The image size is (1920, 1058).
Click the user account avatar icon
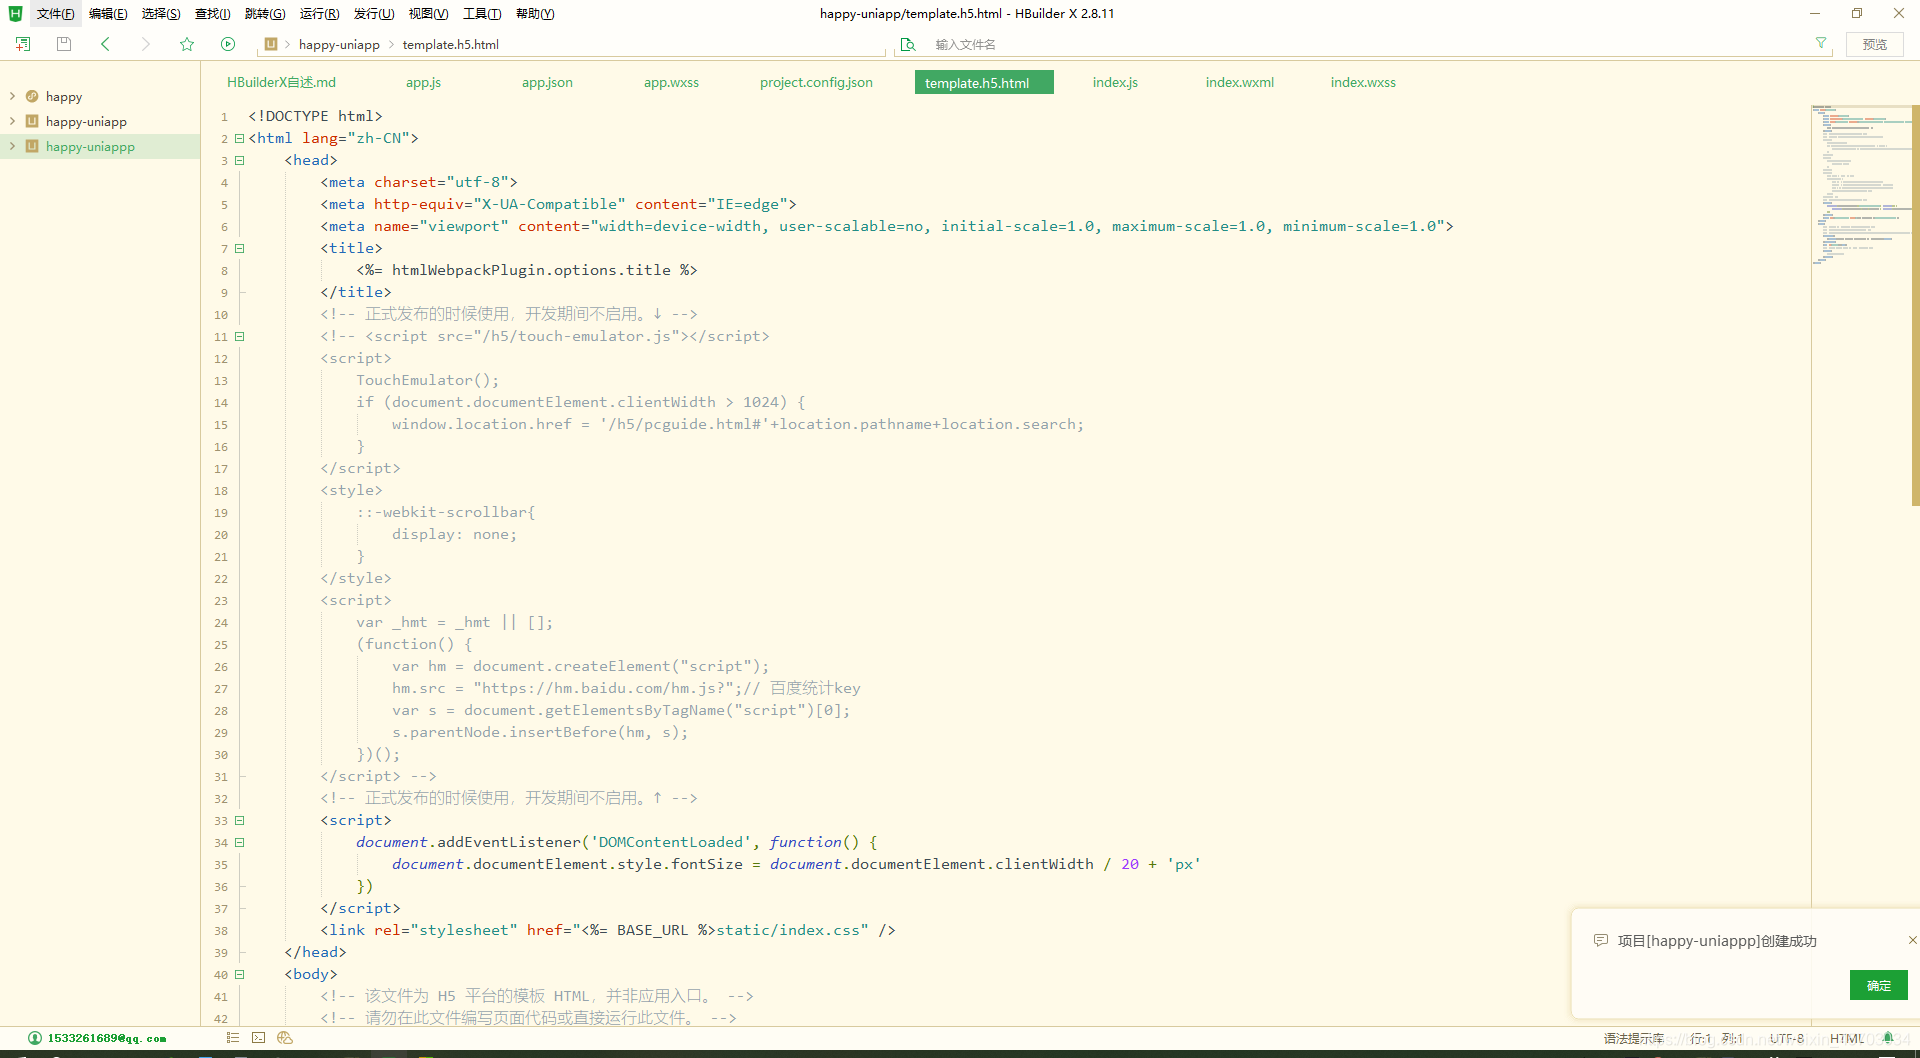coord(35,1038)
